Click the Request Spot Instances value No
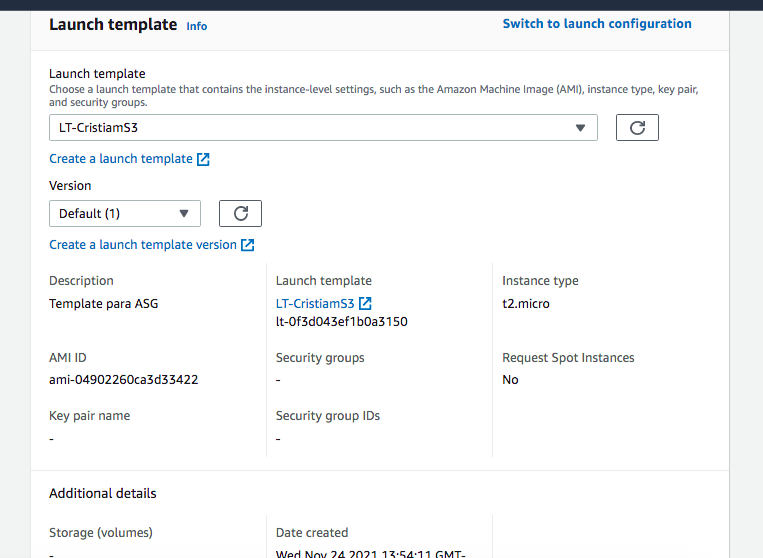The width and height of the screenshot is (763, 558). click(510, 380)
